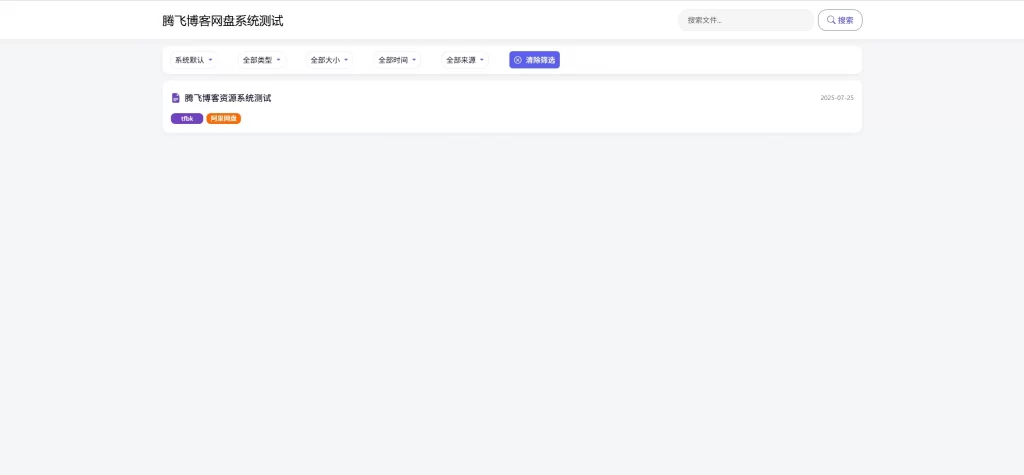Viewport: 1024px width, 475px height.
Task: Select the orange 阿里网盘 tag
Action: click(224, 118)
